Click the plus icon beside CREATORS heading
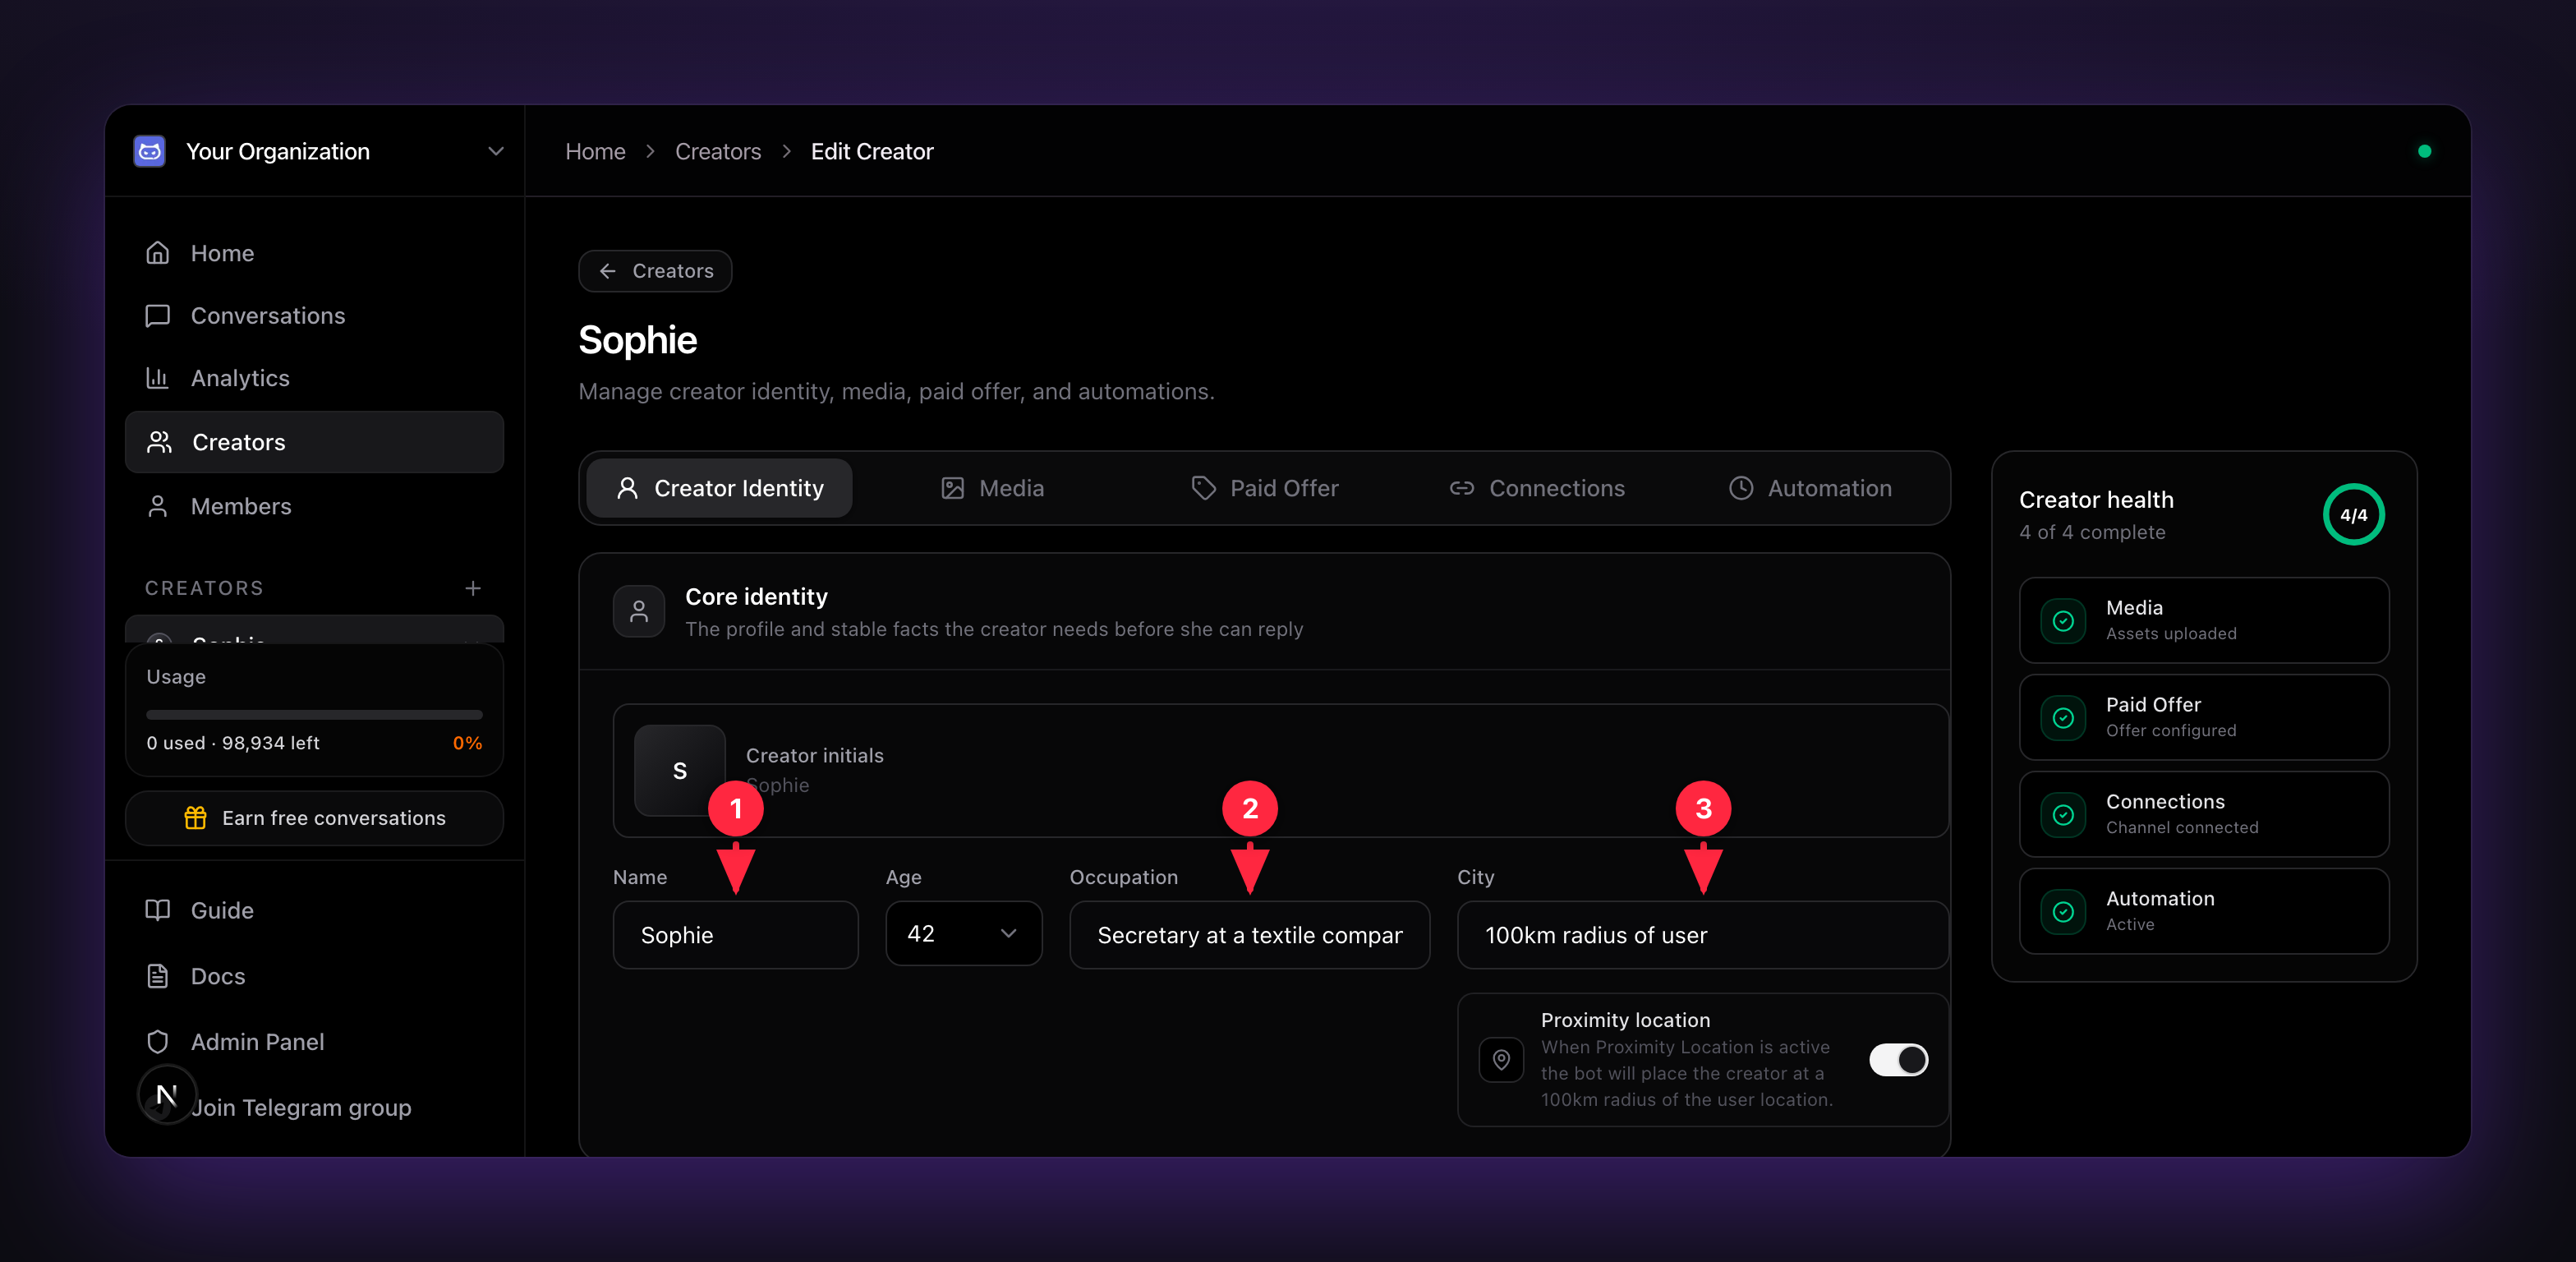 [x=473, y=588]
